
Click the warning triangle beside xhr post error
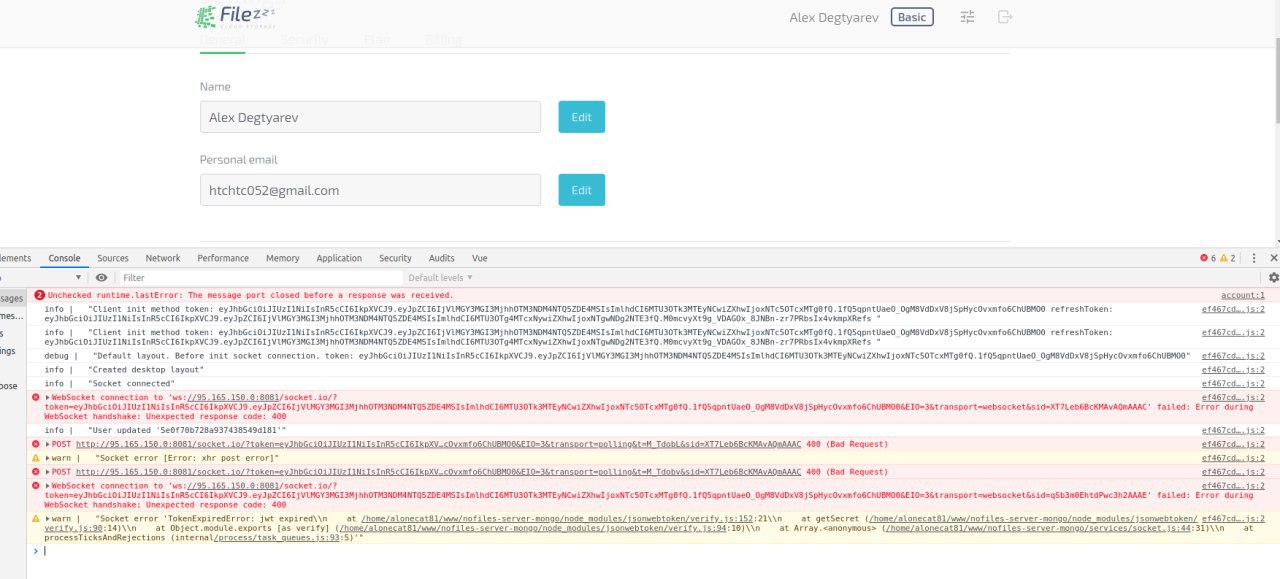tap(36, 458)
